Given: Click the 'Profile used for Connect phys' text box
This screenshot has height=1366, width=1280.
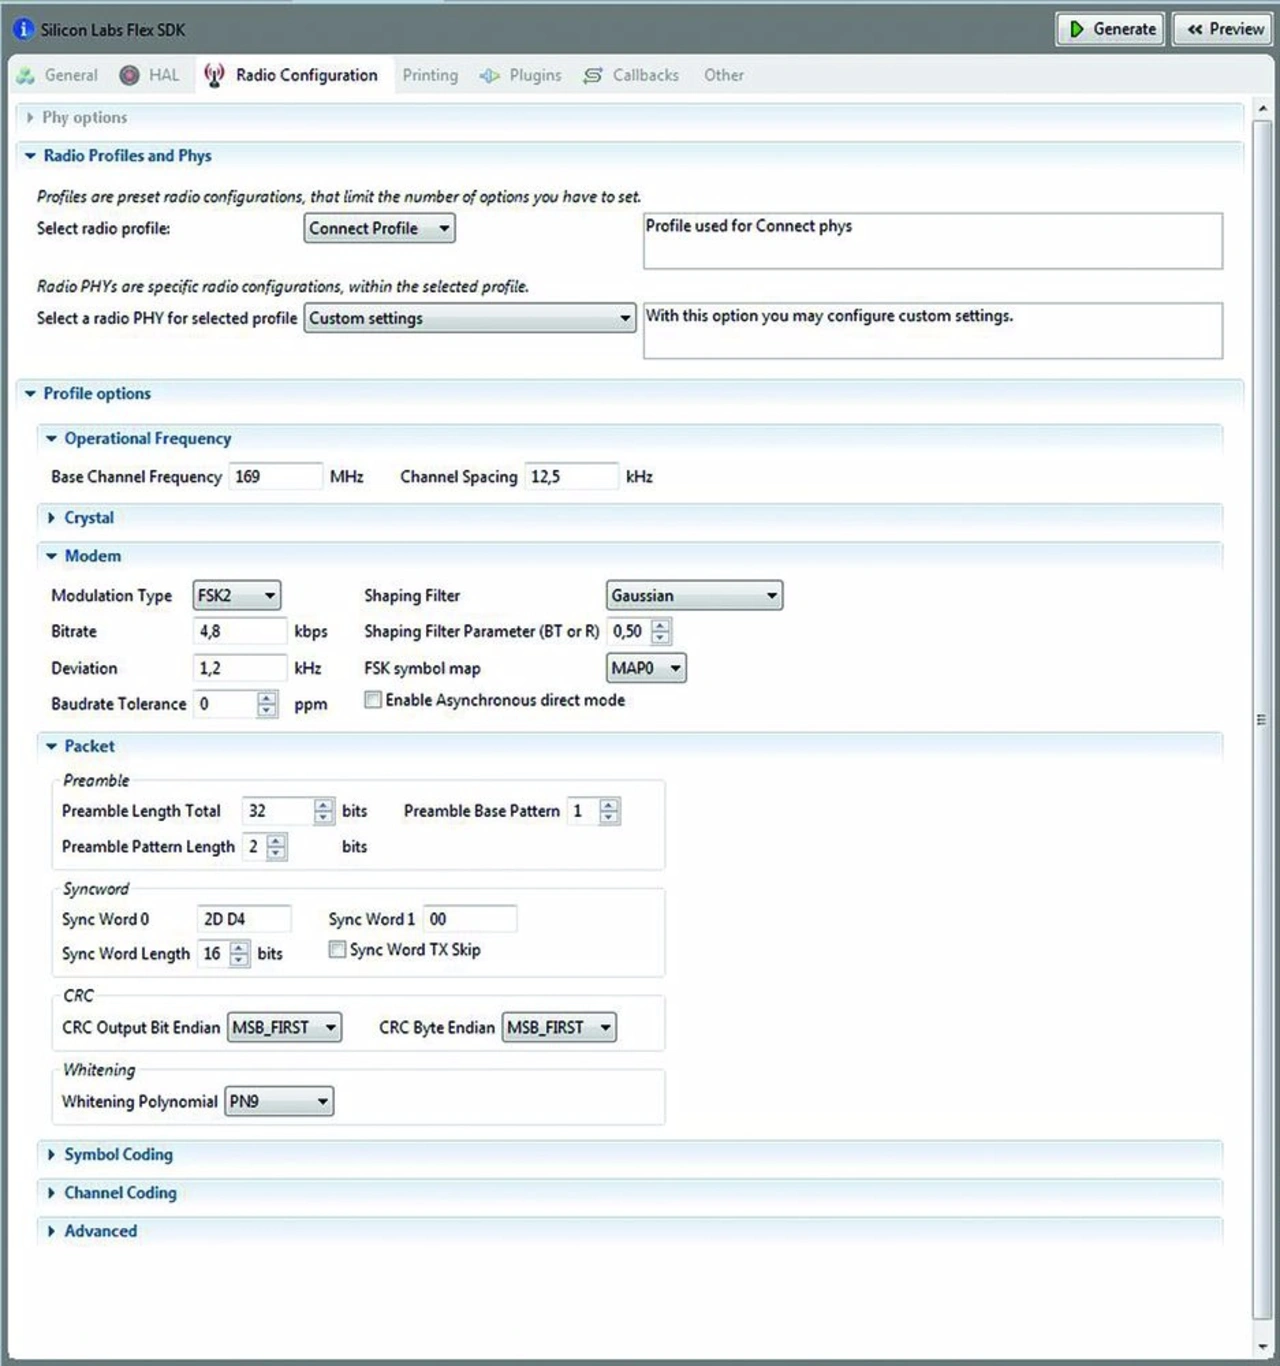Looking at the screenshot, I should point(932,241).
